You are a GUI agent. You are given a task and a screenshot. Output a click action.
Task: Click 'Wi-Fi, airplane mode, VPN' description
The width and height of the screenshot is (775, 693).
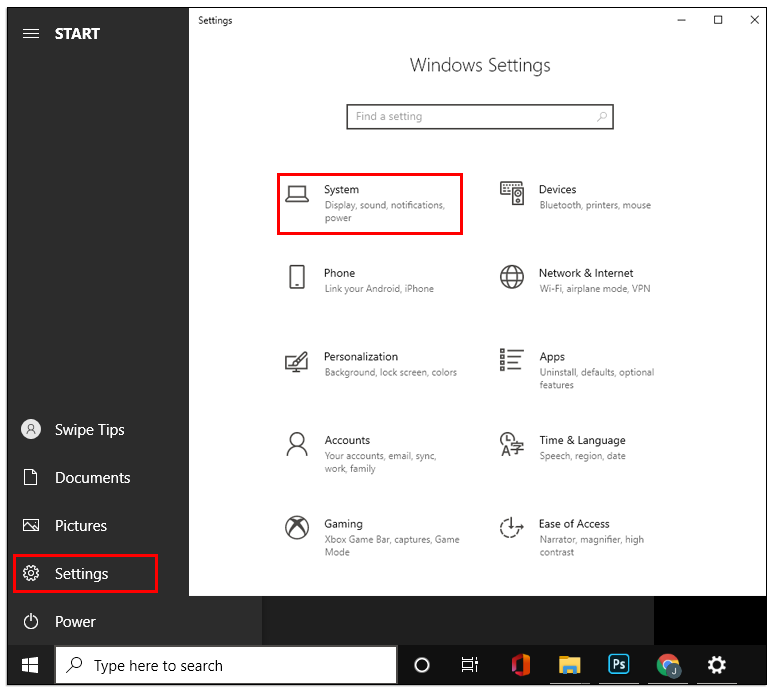click(595, 288)
